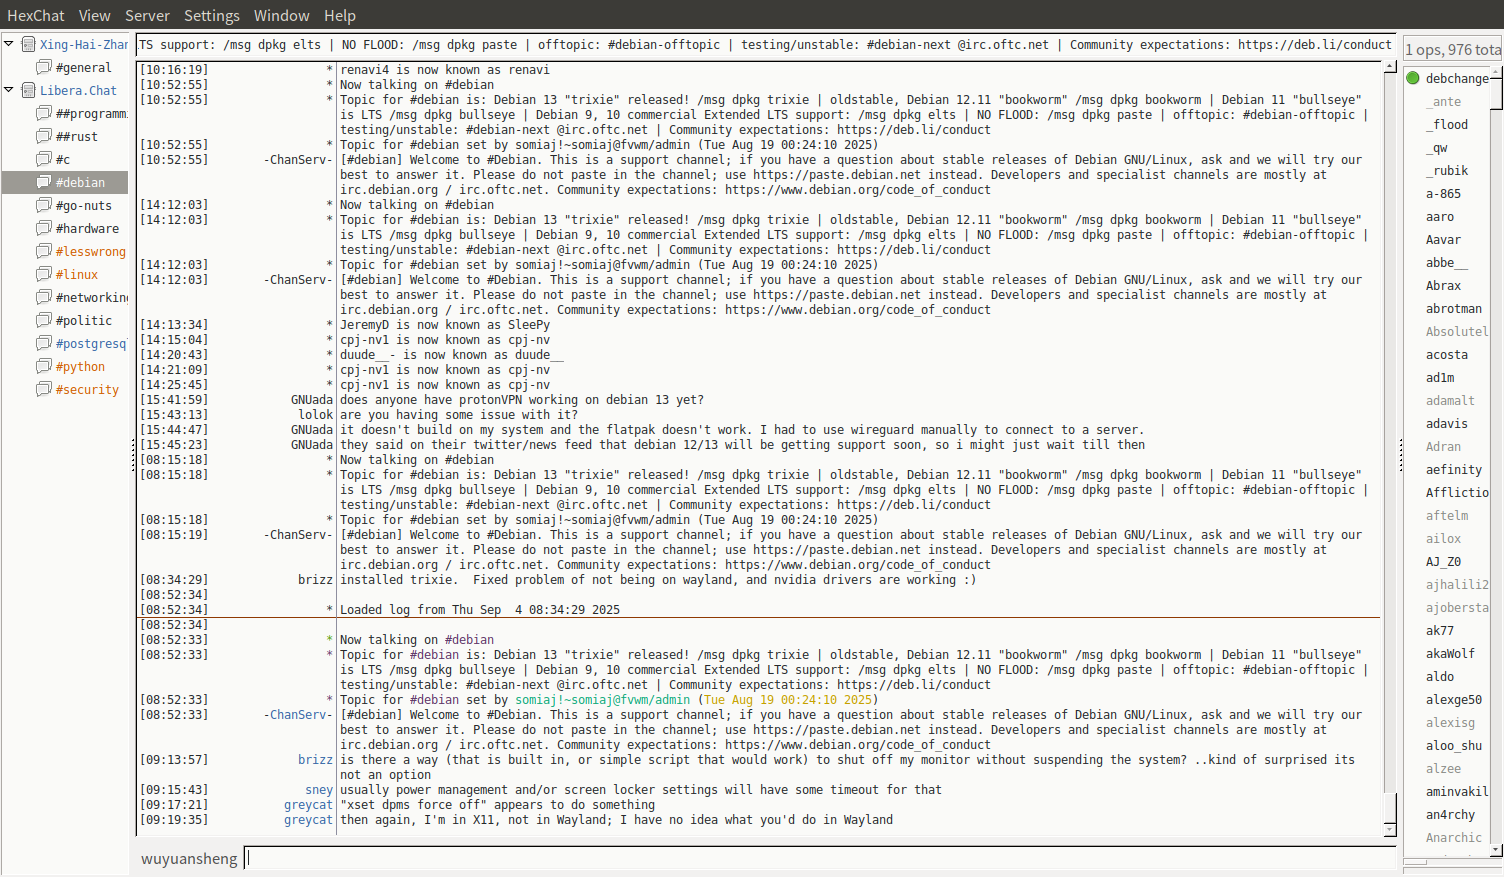
Task: Click green op status dot beside debchange
Action: [1413, 78]
